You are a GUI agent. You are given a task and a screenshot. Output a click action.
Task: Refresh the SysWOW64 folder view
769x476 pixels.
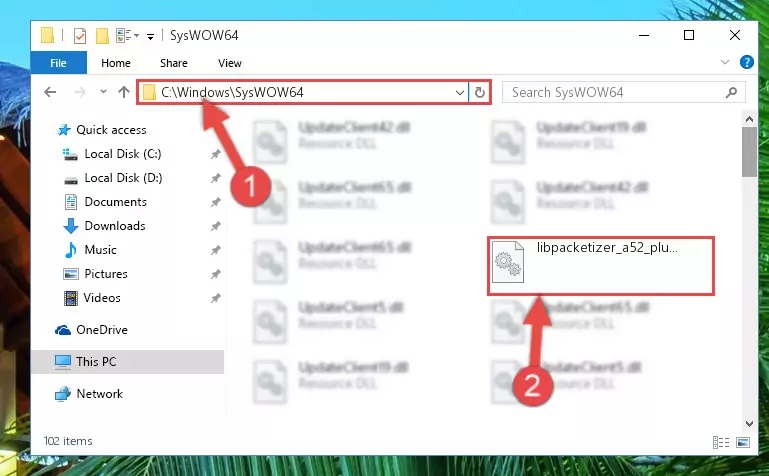click(480, 93)
